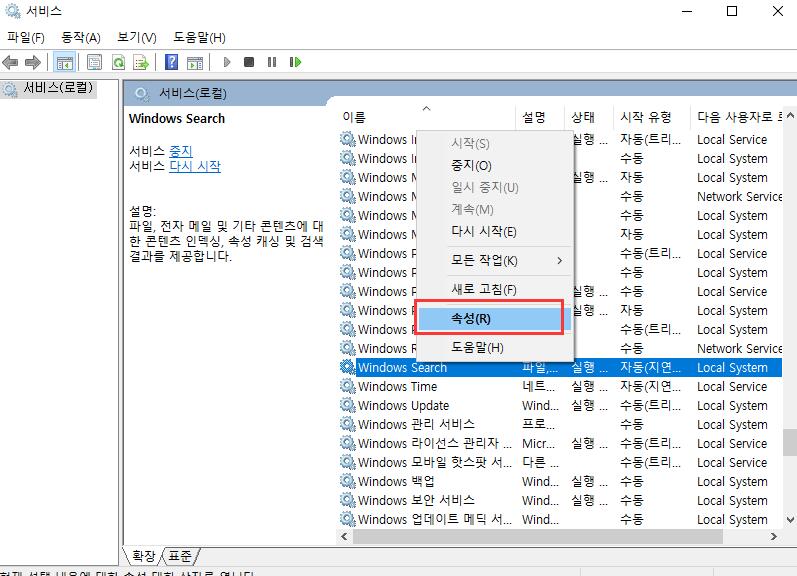Select the Windows 라이선스 관리자 row
The height and width of the screenshot is (576, 797).
pyautogui.click(x=561, y=443)
